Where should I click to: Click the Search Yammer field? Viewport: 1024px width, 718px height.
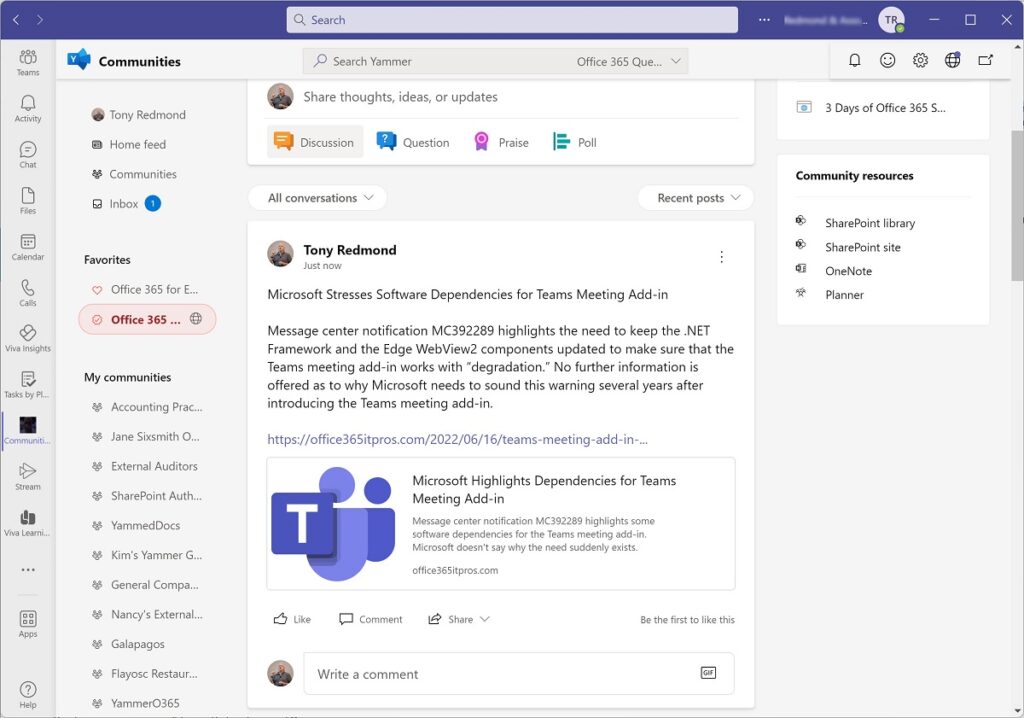point(434,61)
